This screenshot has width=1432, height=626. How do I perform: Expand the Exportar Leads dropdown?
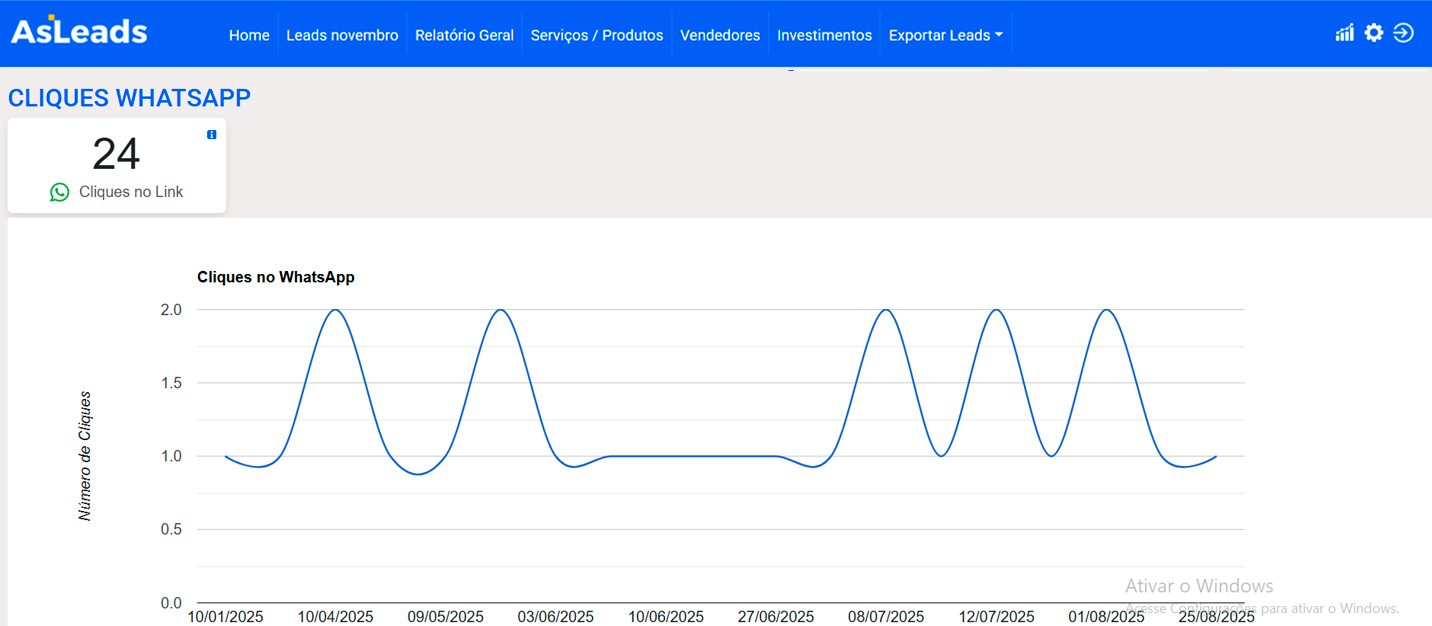(945, 35)
